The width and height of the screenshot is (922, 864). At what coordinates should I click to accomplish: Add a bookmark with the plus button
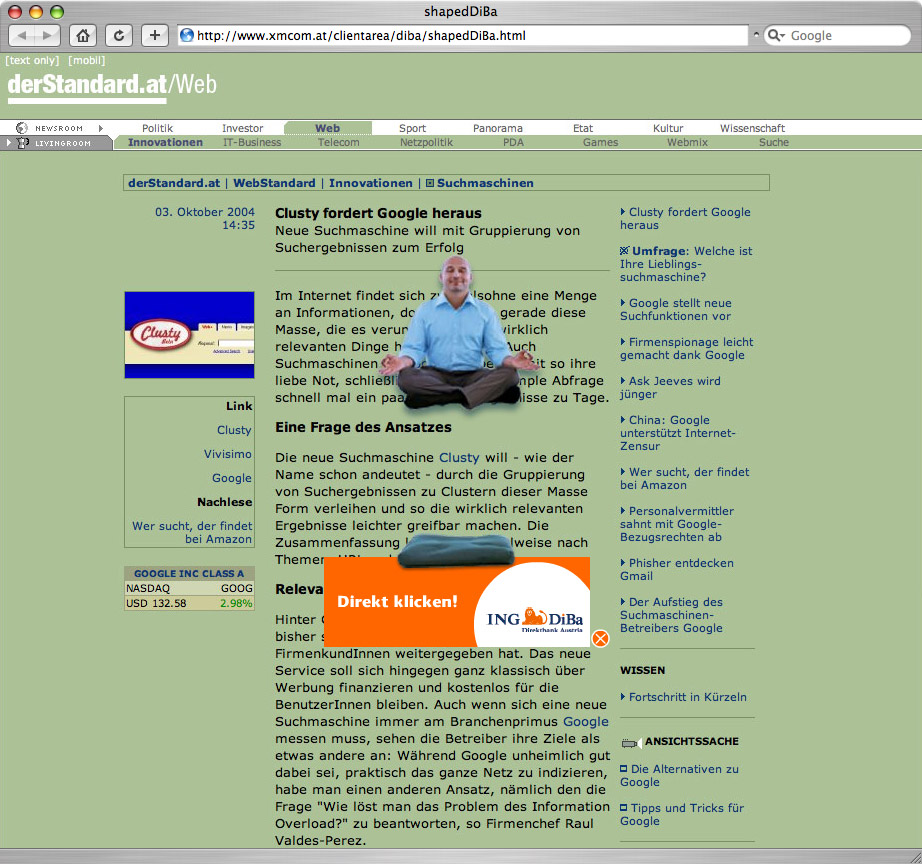click(x=155, y=35)
